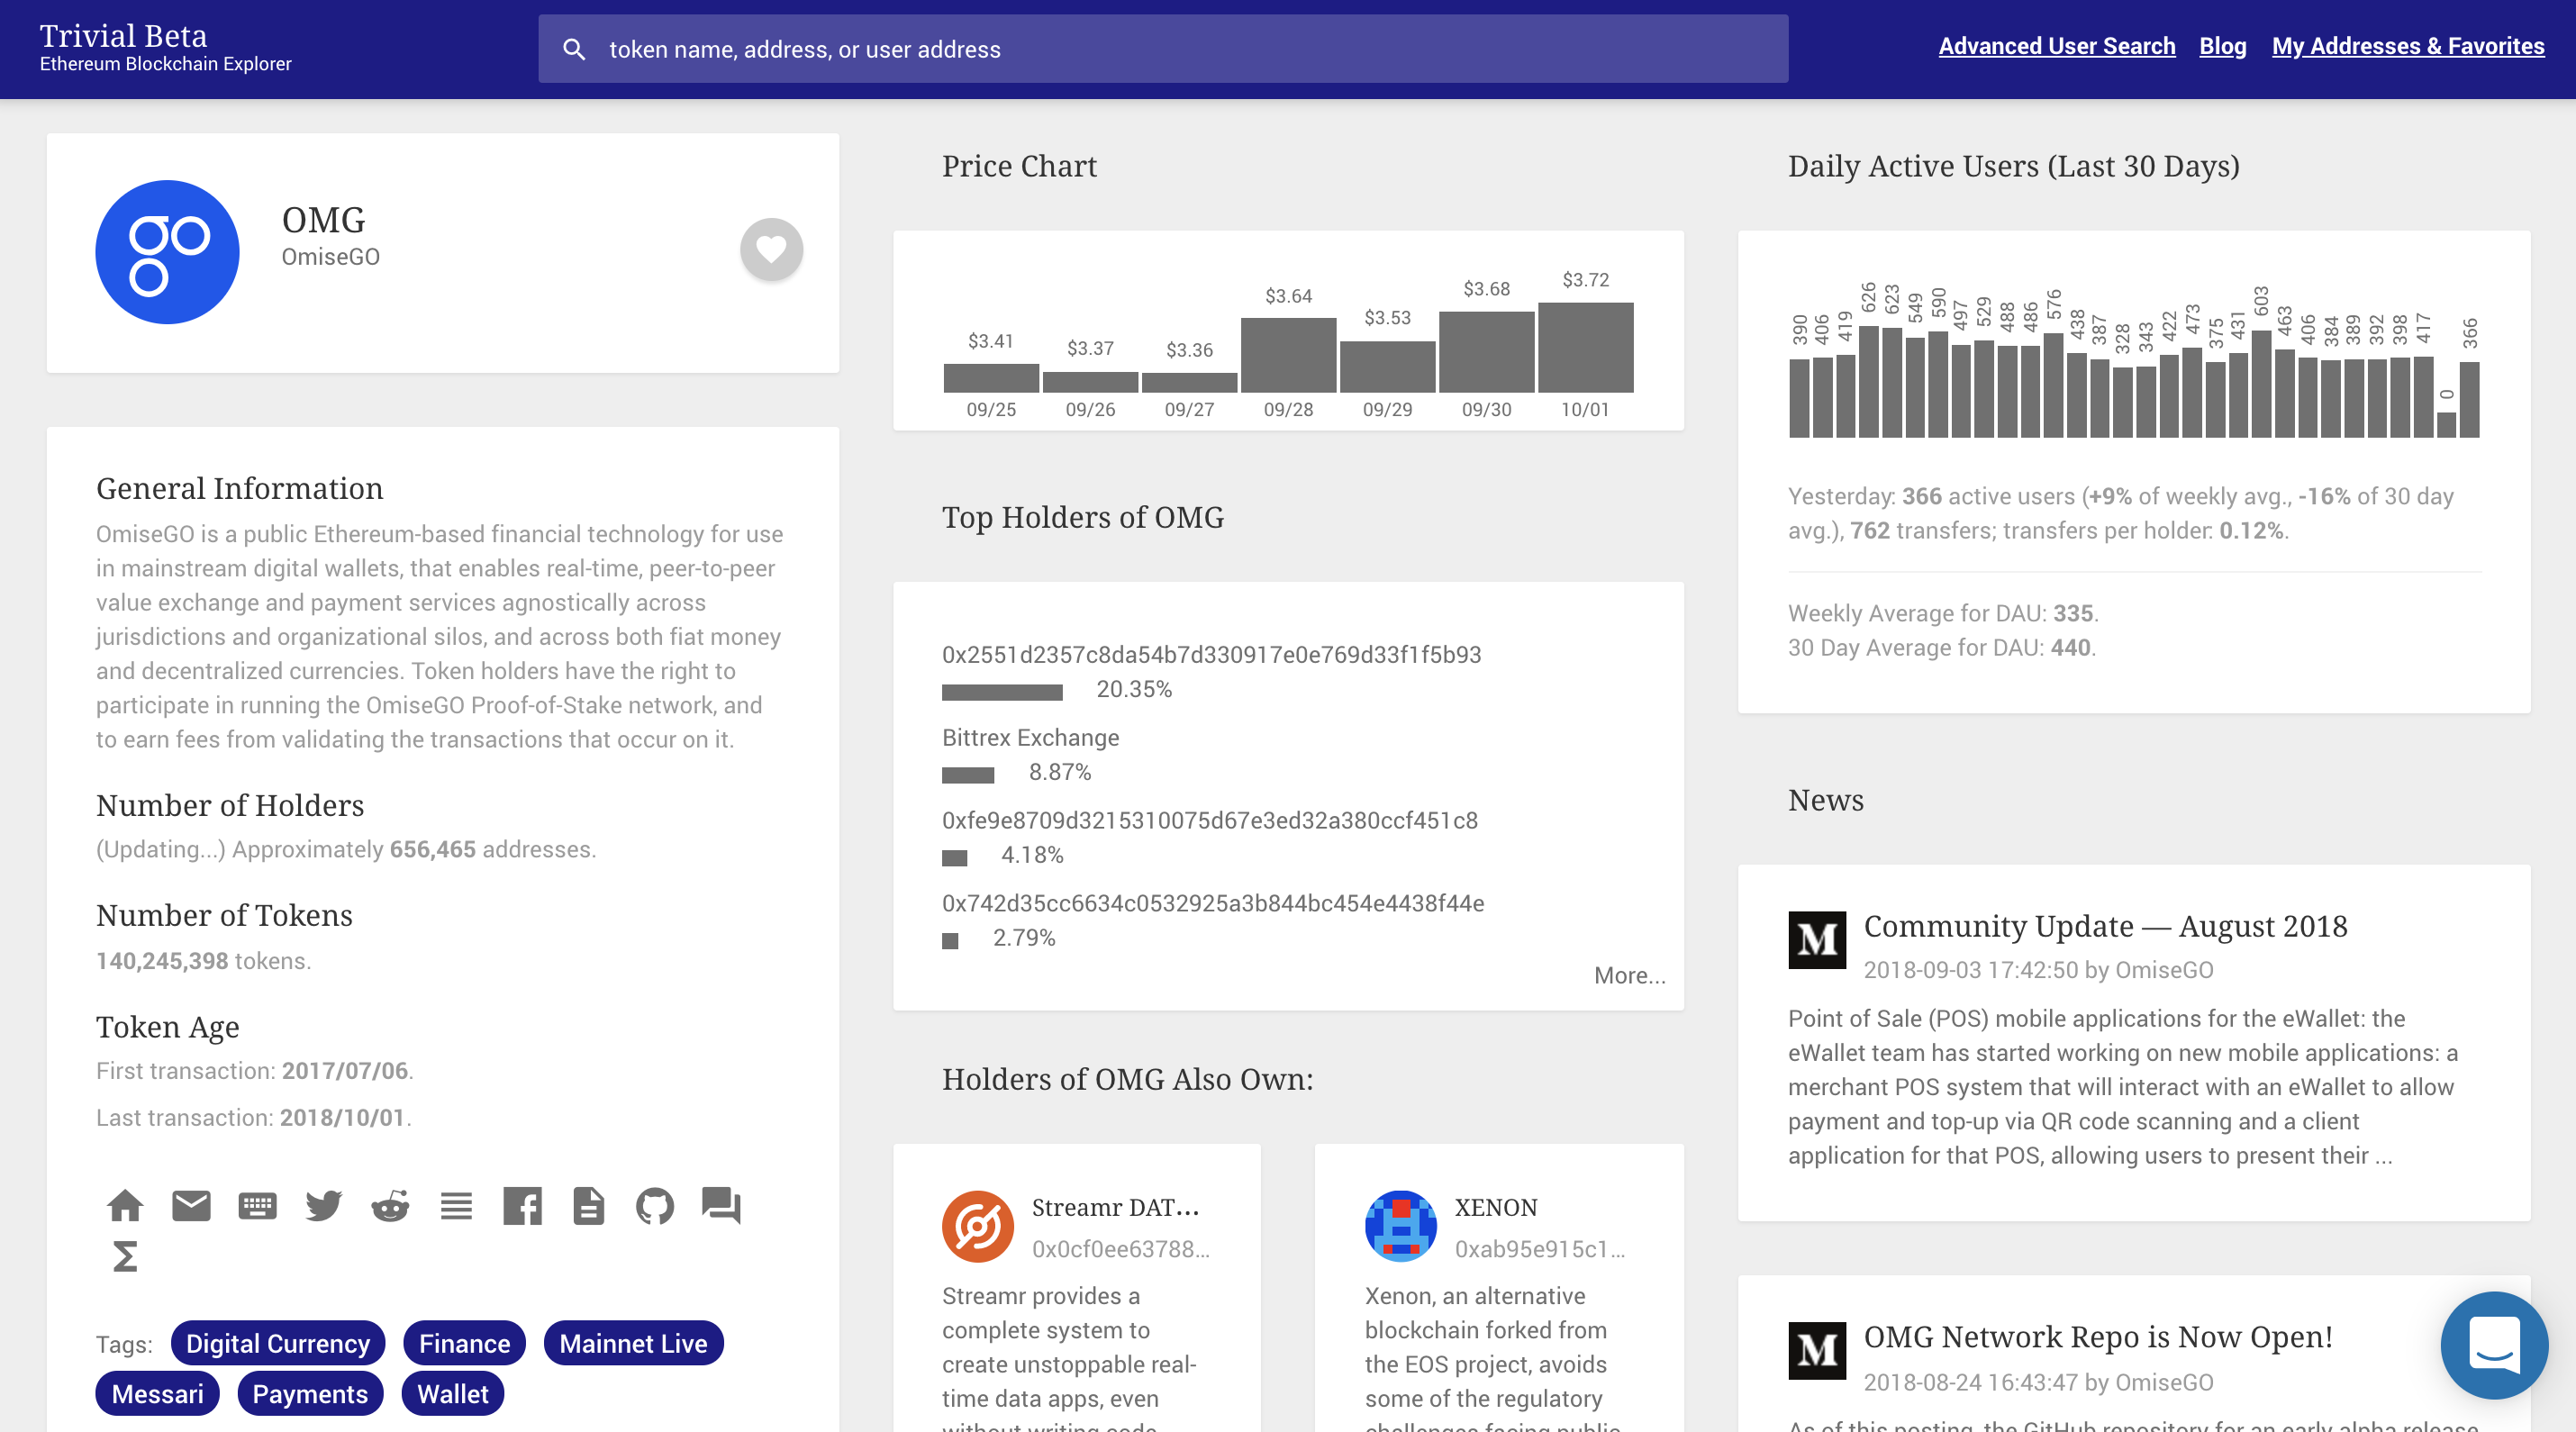Screen dimensions: 2576x1432
Task: Select the Payments tag
Action: coord(310,1394)
